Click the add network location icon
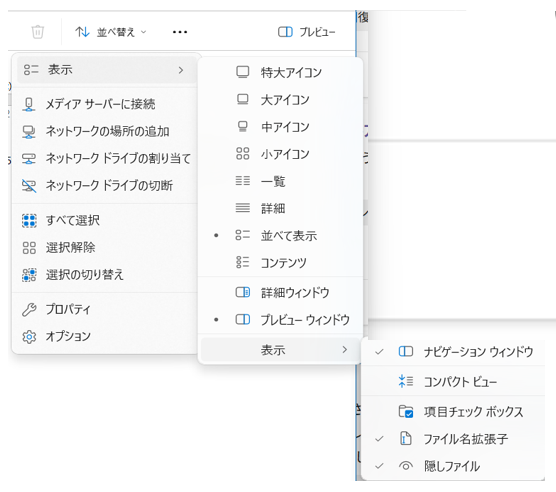556x492 pixels. pyautogui.click(x=29, y=132)
